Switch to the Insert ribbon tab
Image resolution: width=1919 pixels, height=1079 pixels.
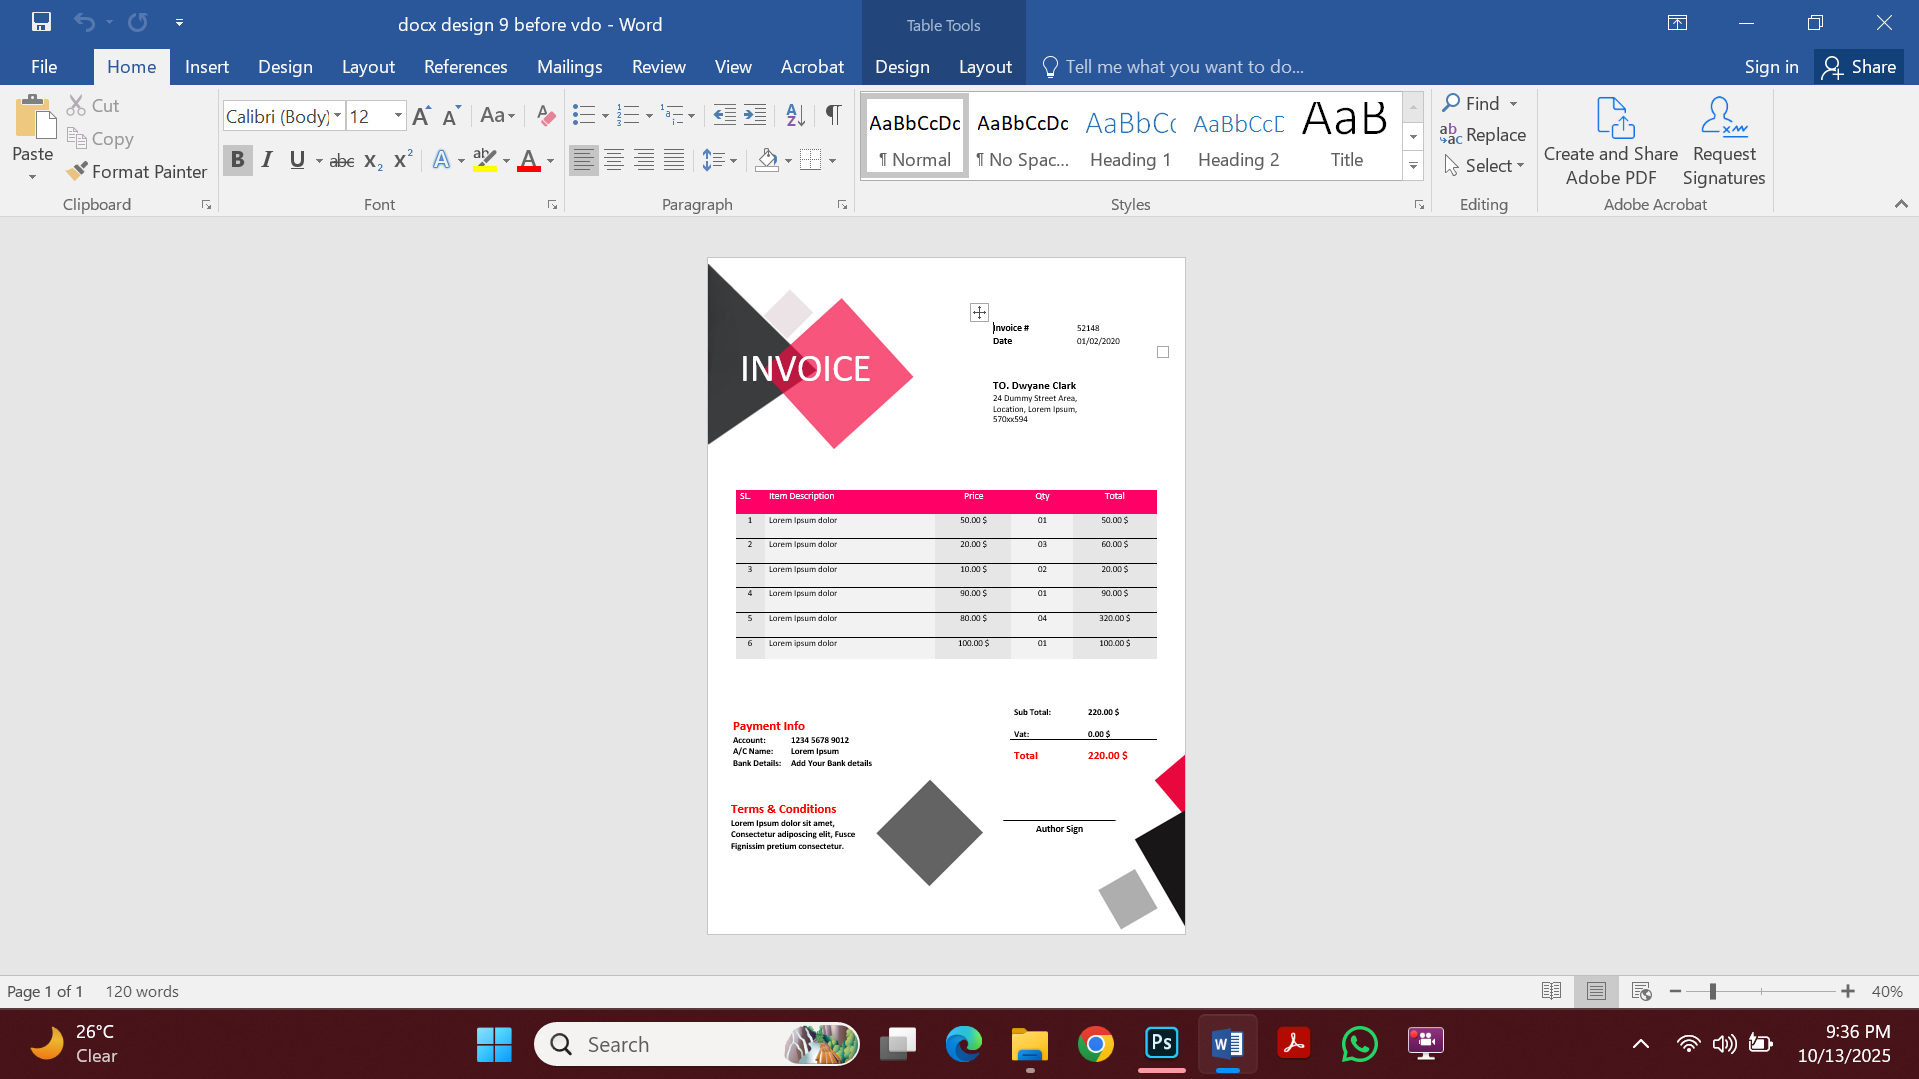click(x=206, y=66)
